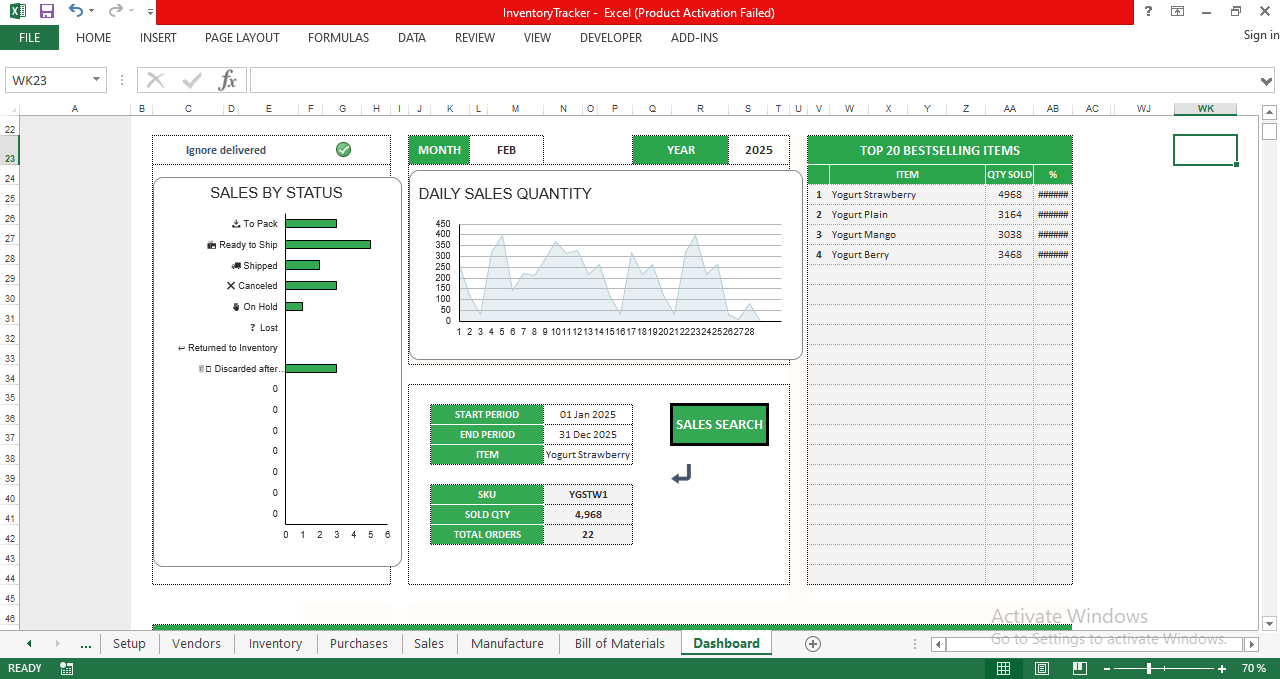The height and width of the screenshot is (679, 1280).
Task: Open the DATA ribbon tab
Action: pos(412,38)
